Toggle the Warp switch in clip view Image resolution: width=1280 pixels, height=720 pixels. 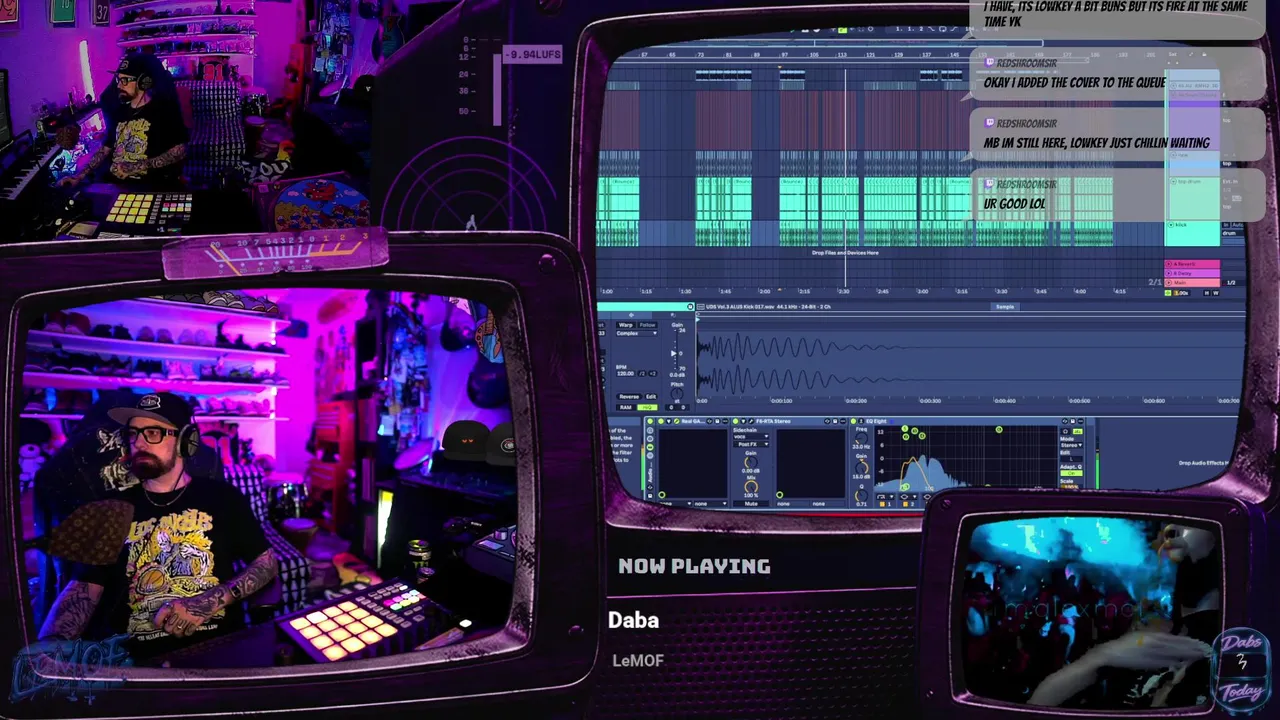point(626,325)
